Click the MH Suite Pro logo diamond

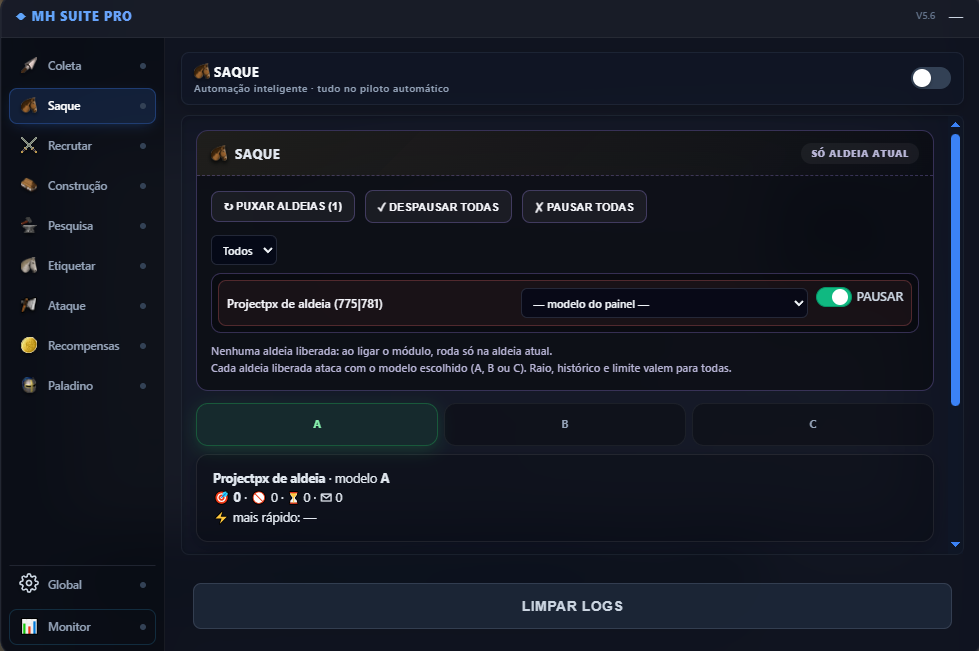click(x=21, y=16)
